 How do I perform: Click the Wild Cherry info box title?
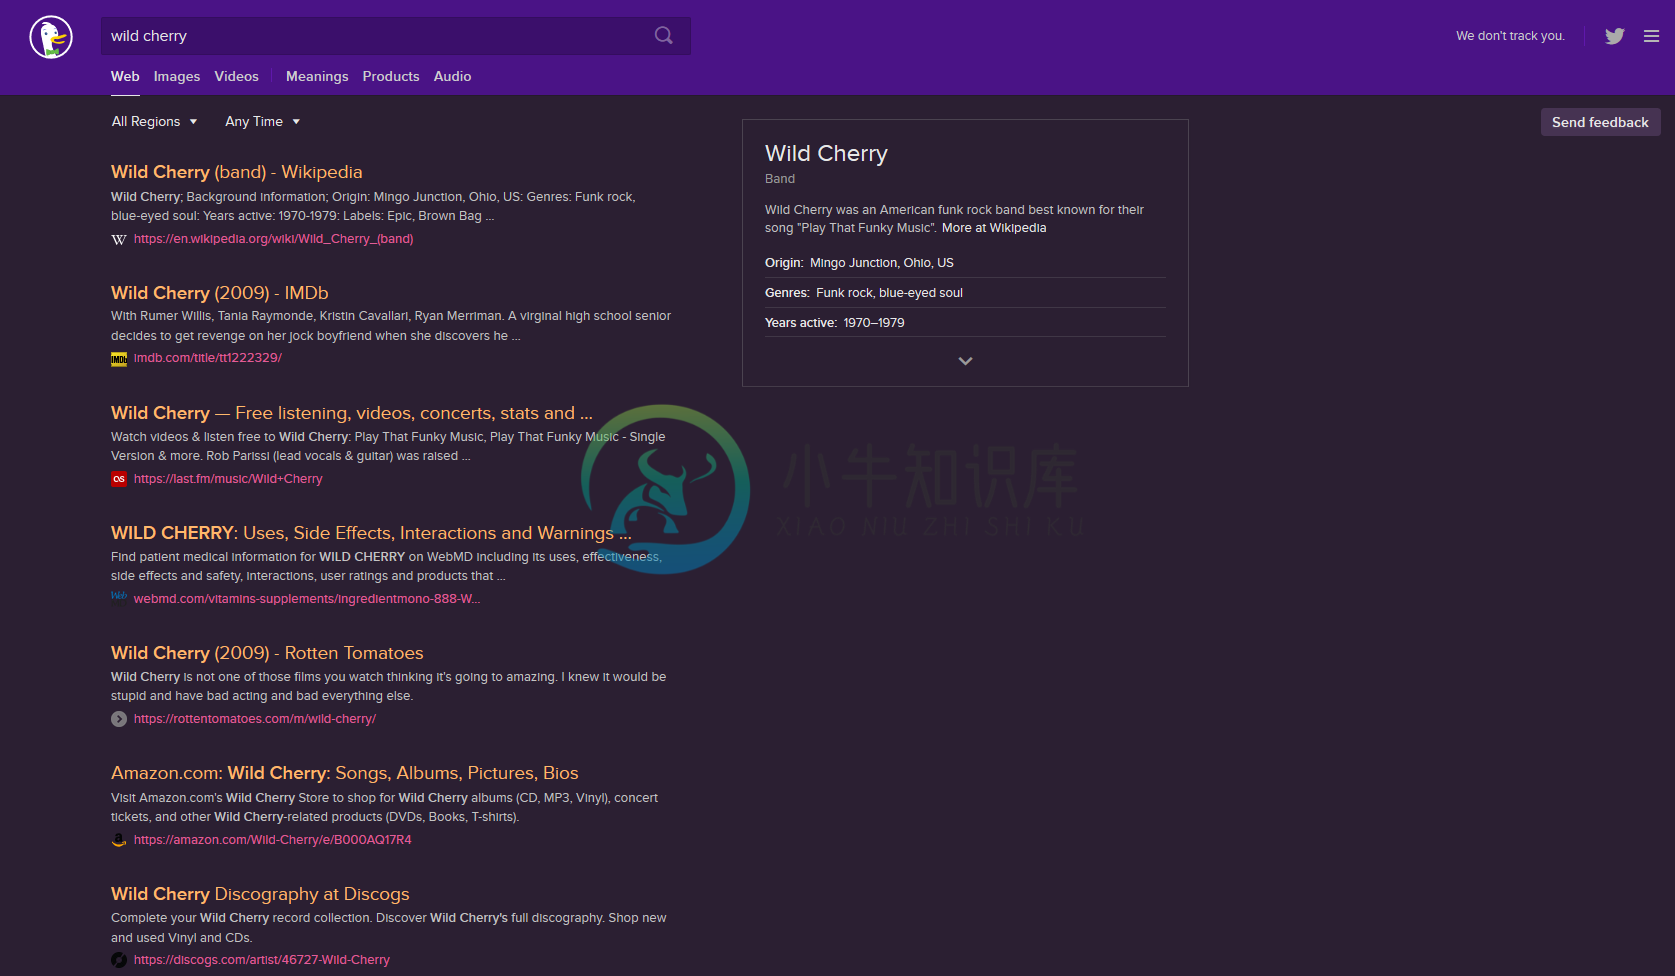click(826, 153)
